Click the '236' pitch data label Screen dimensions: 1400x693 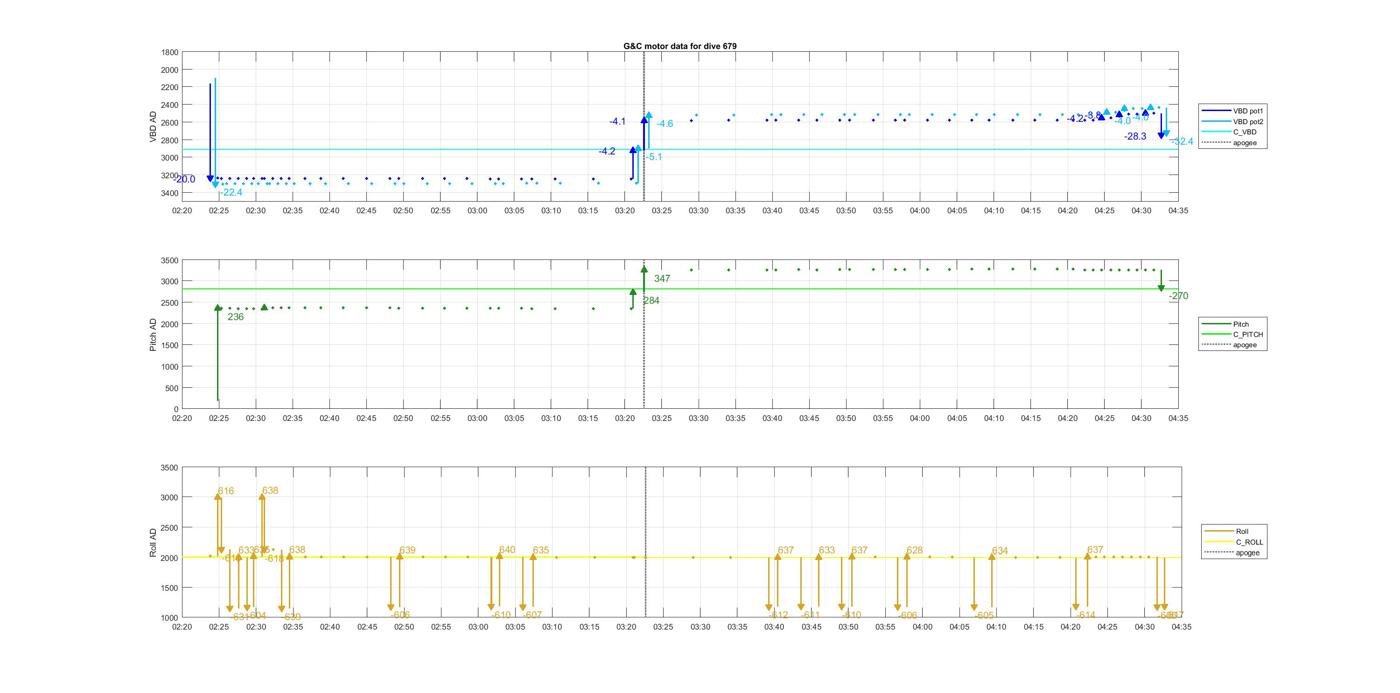click(236, 317)
